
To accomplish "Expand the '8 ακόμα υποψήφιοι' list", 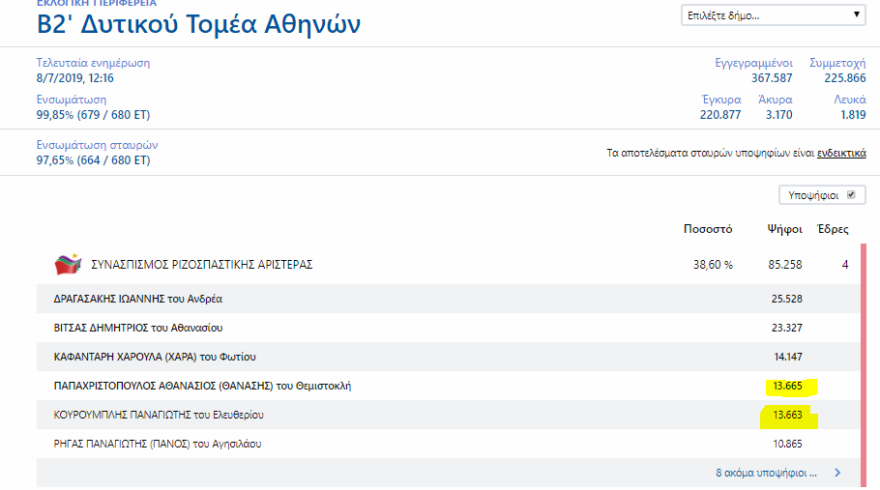I will (766, 472).
